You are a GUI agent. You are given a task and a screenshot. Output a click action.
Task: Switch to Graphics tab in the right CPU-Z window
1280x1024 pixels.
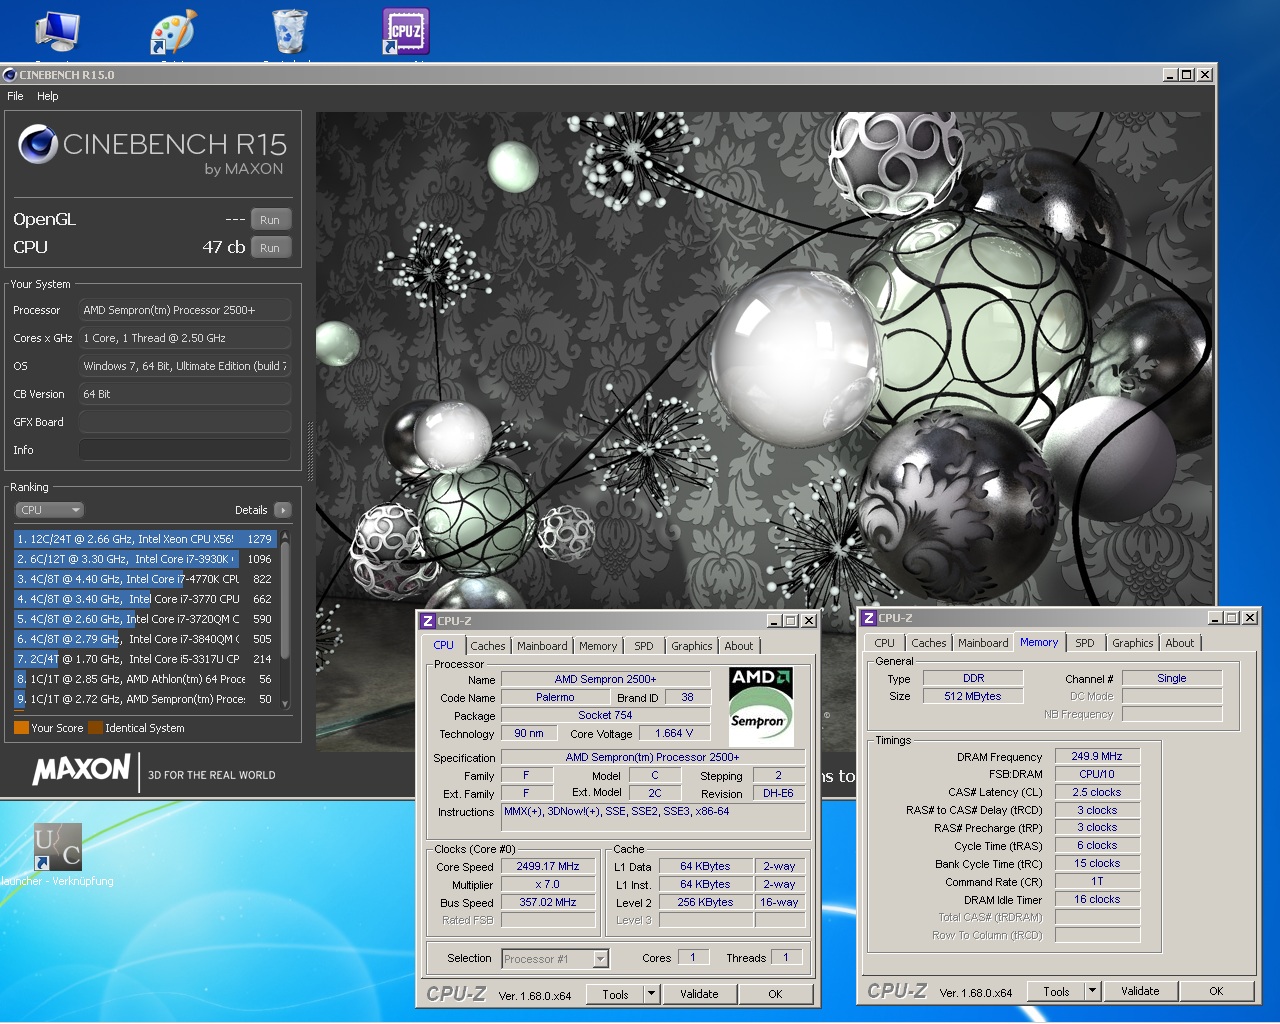(1133, 643)
